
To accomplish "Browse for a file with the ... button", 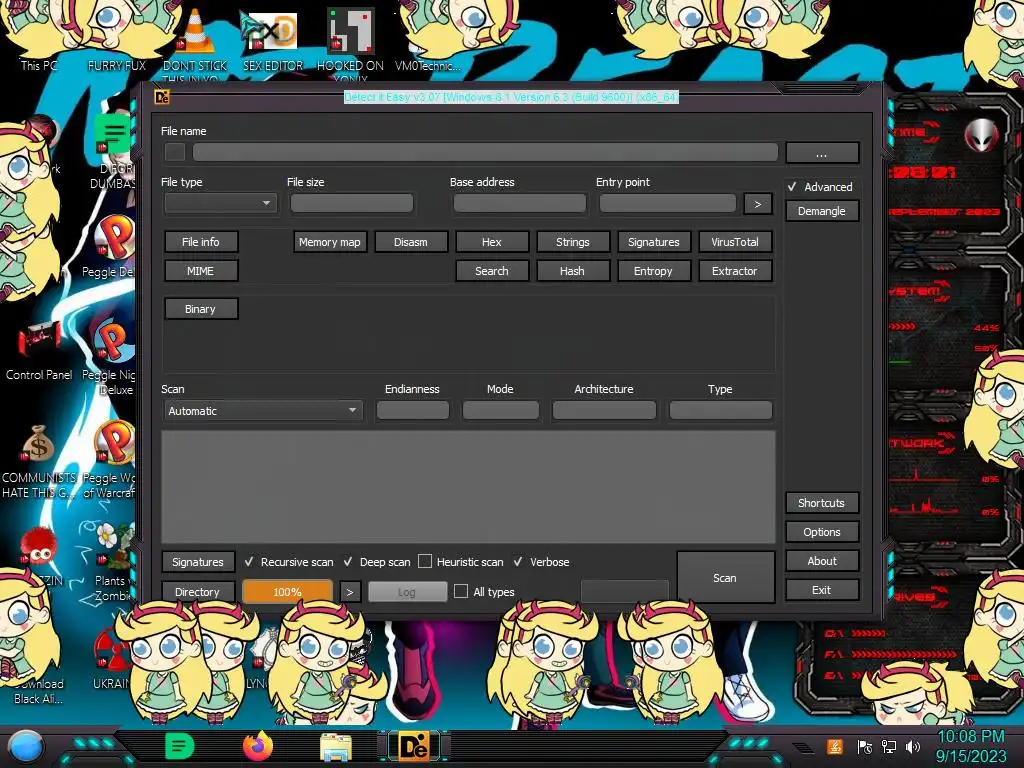I will (x=822, y=153).
